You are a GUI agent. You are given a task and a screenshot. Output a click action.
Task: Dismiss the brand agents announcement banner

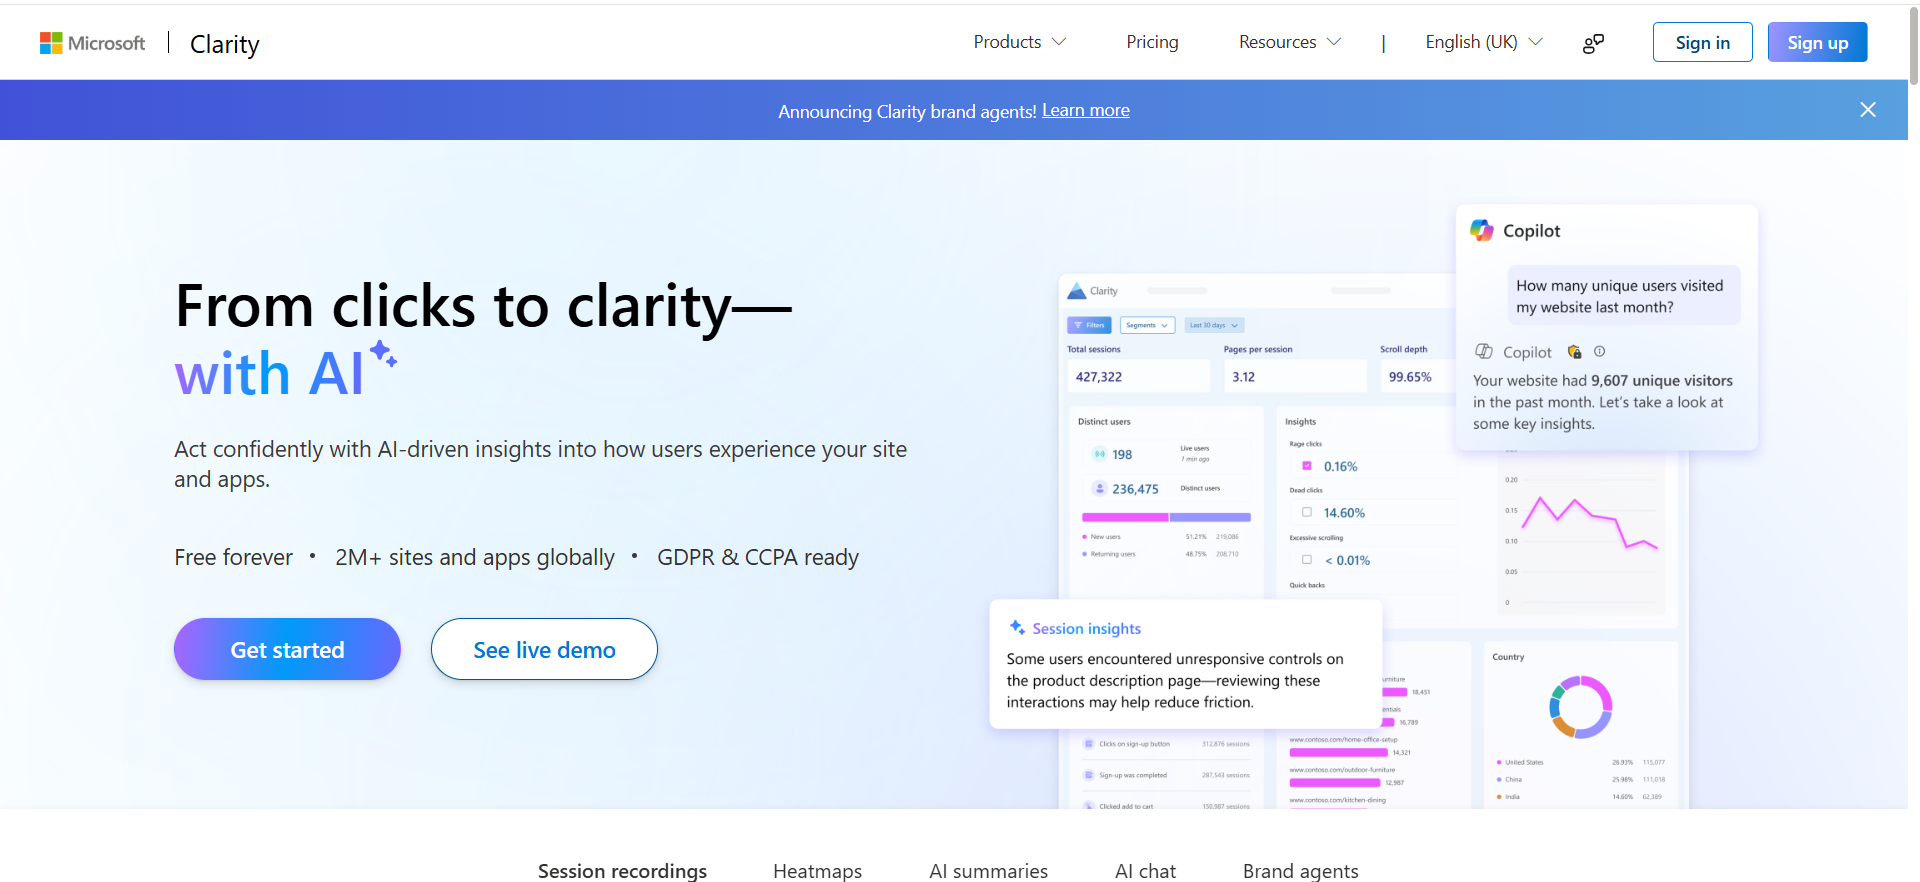[1867, 110]
